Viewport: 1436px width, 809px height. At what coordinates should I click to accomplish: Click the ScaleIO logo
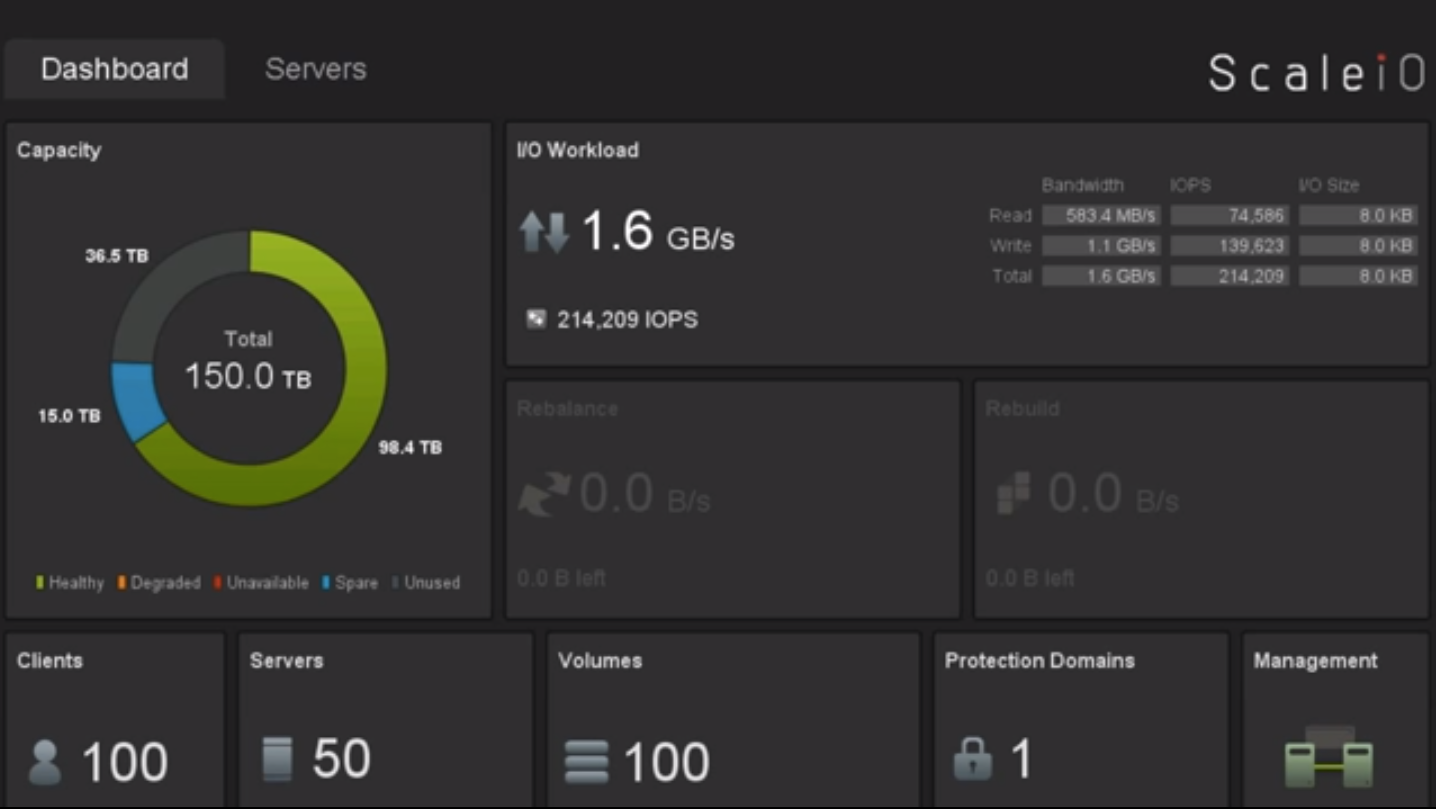pyautogui.click(x=1316, y=73)
